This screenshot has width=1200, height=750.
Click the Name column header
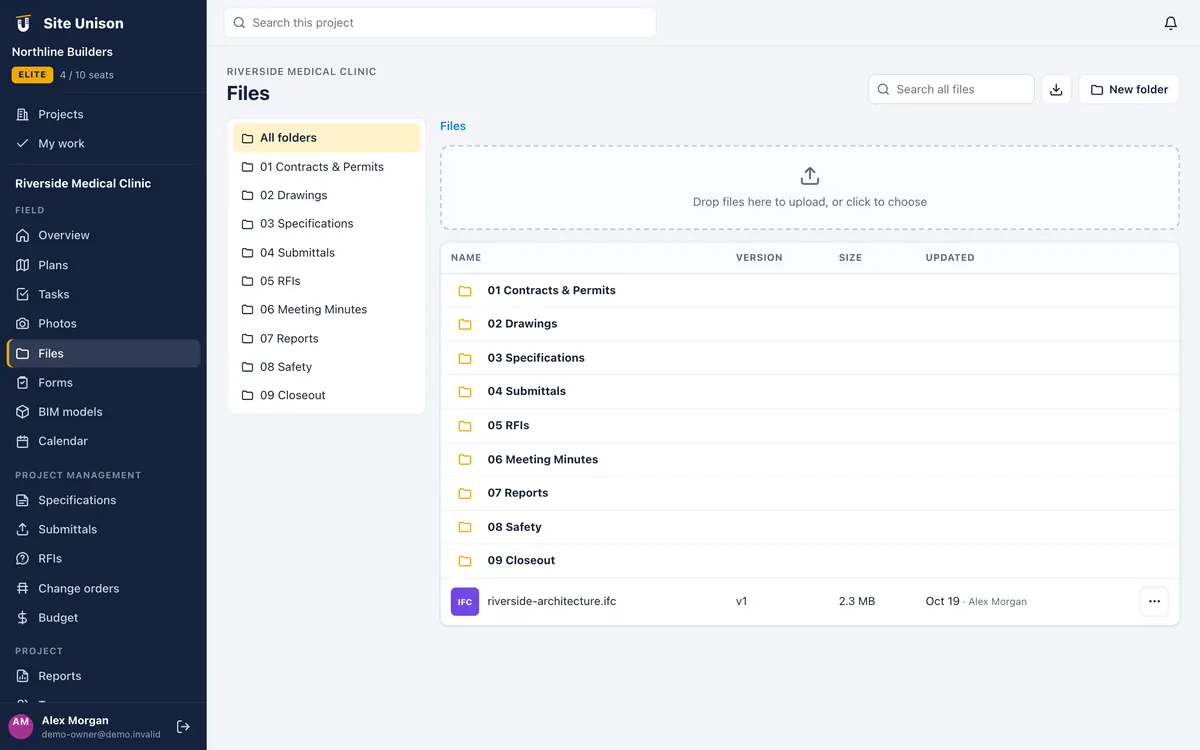466,257
